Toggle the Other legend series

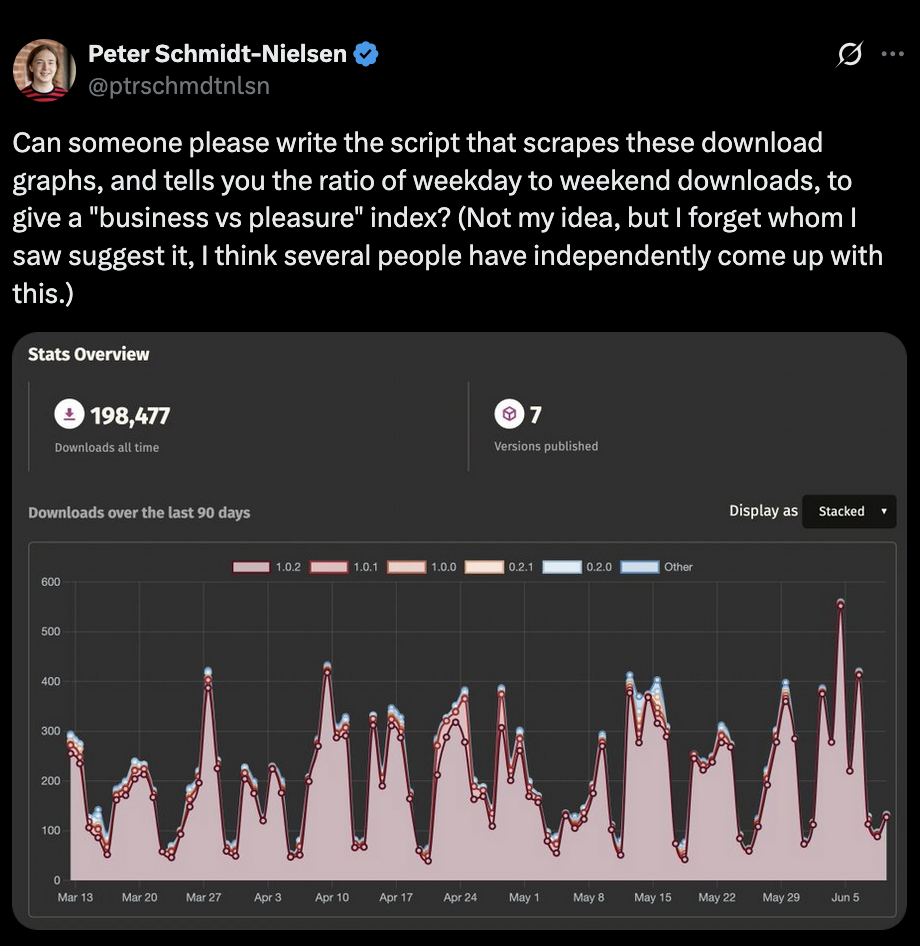coord(640,567)
